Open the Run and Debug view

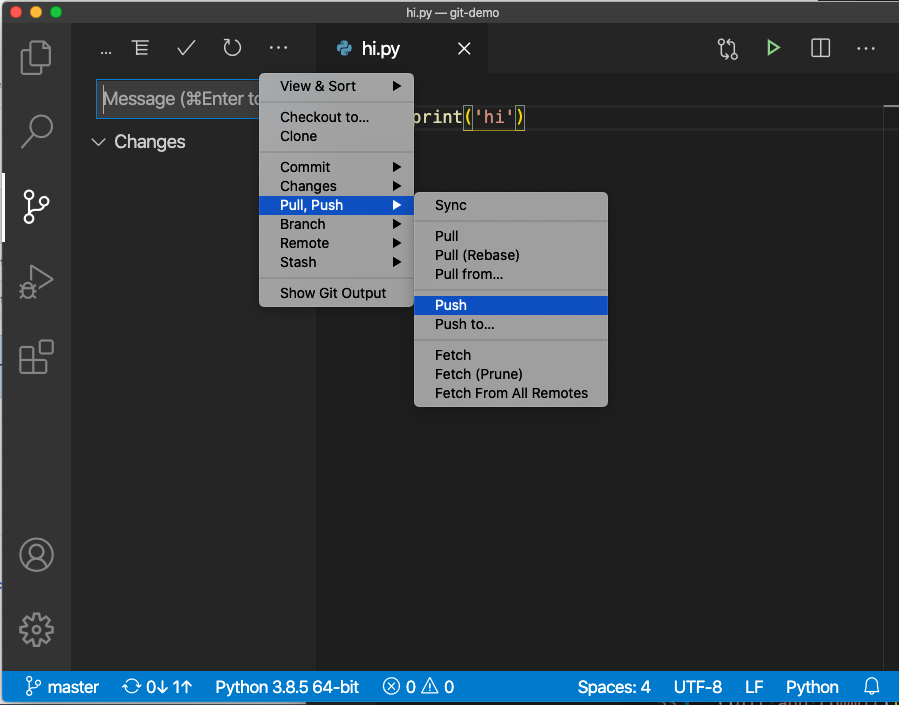click(x=36, y=282)
